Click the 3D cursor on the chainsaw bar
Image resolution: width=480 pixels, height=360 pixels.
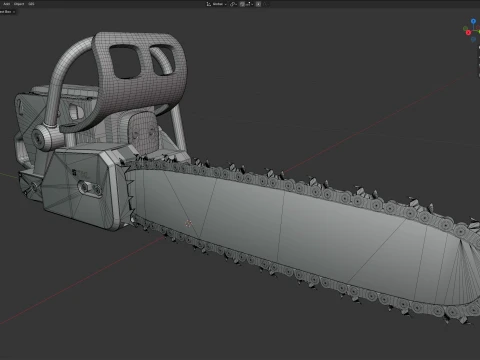(189, 223)
